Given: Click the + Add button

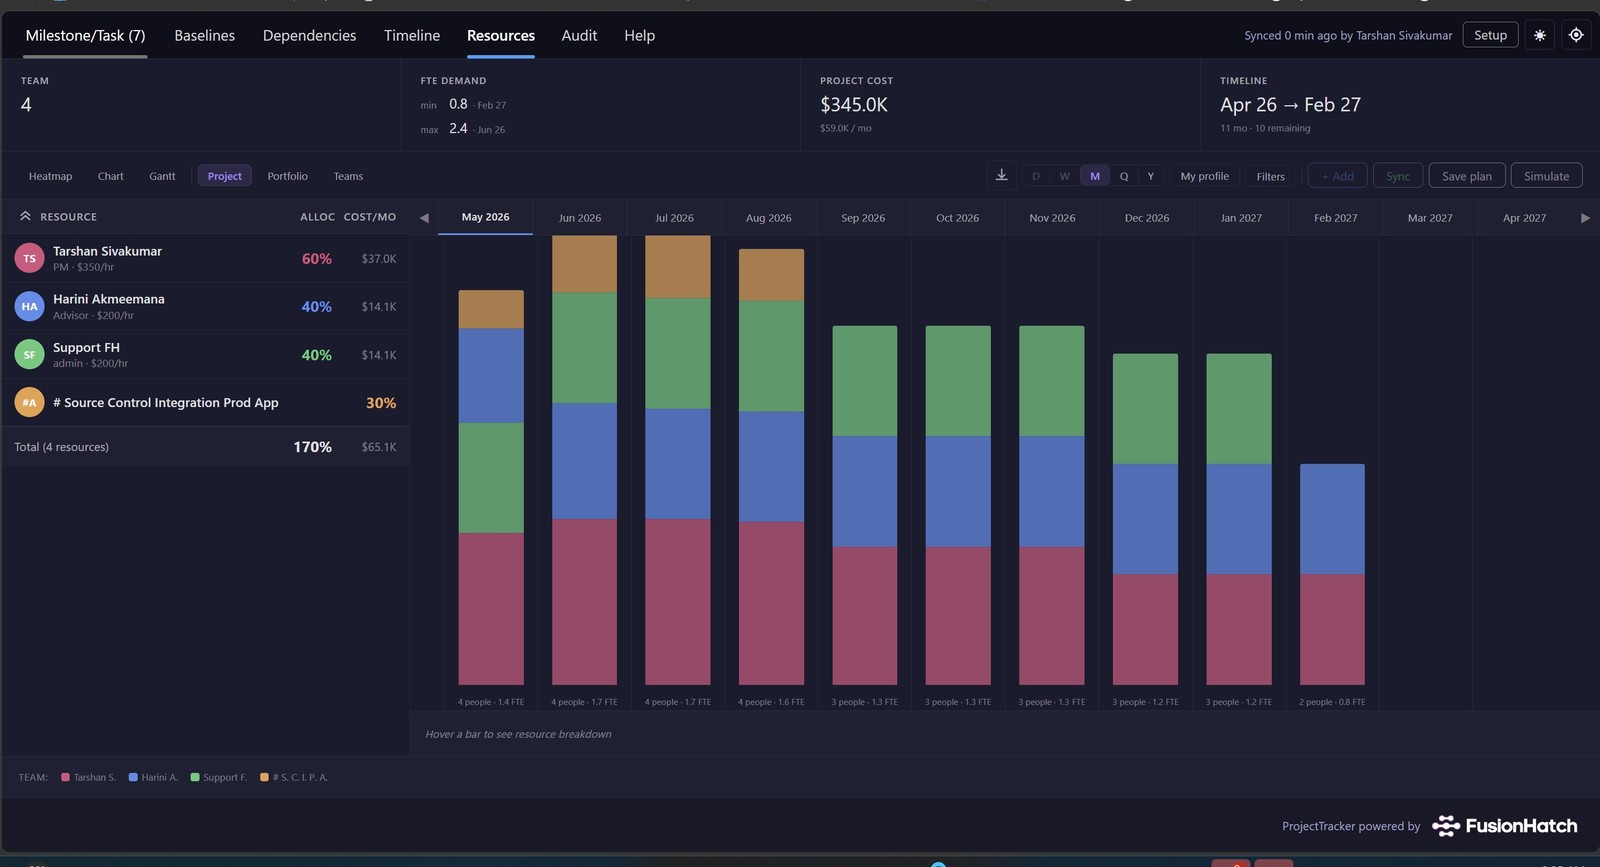Looking at the screenshot, I should coord(1337,176).
